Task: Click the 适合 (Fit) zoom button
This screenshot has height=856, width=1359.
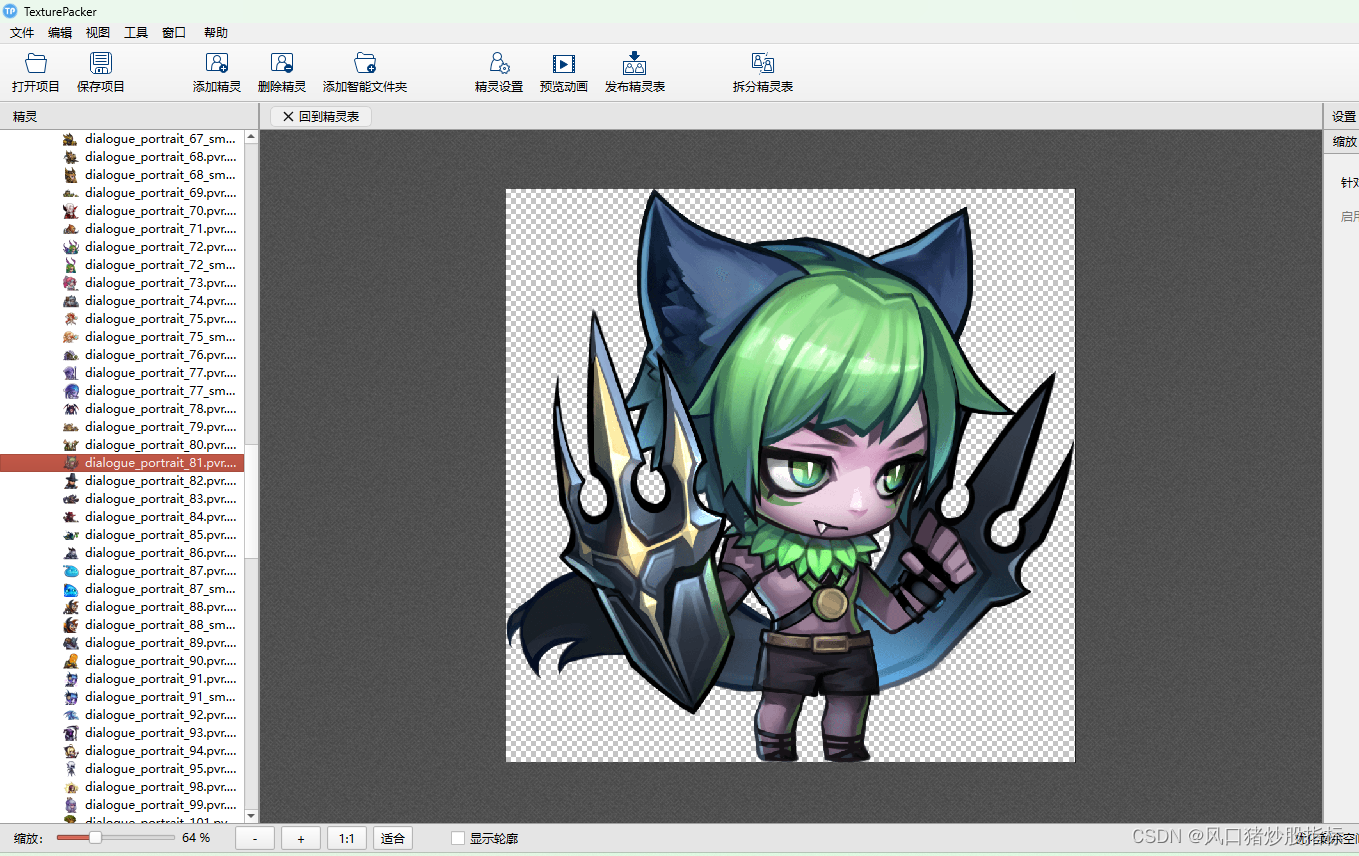Action: (x=393, y=838)
